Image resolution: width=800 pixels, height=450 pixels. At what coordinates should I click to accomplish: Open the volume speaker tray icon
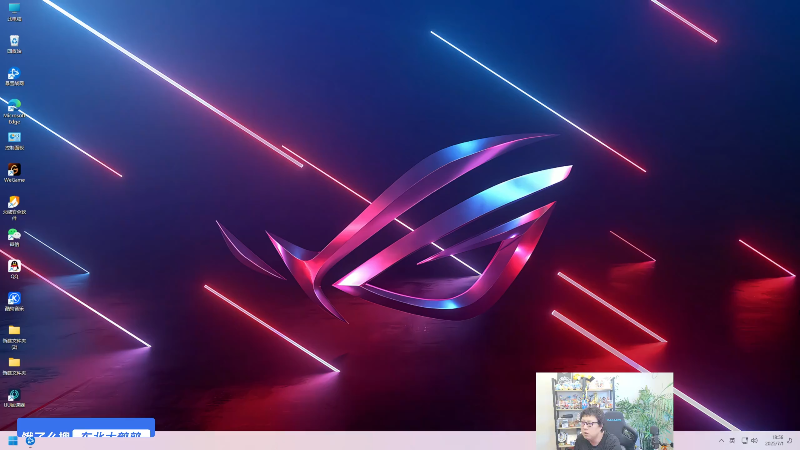coord(755,441)
